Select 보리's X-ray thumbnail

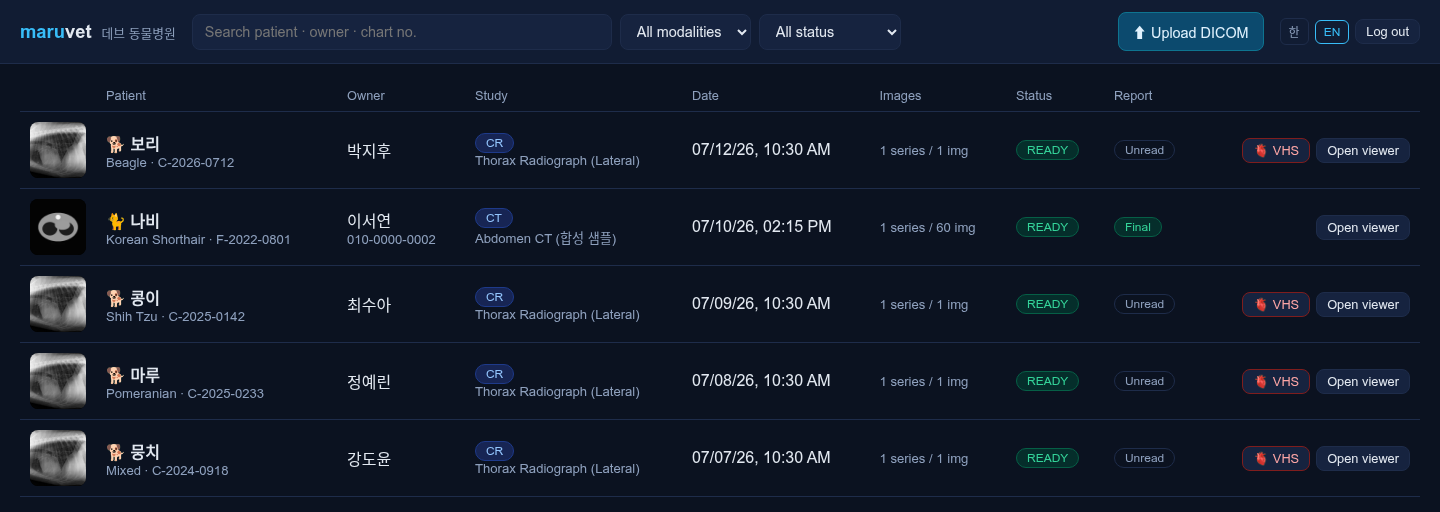pos(58,150)
